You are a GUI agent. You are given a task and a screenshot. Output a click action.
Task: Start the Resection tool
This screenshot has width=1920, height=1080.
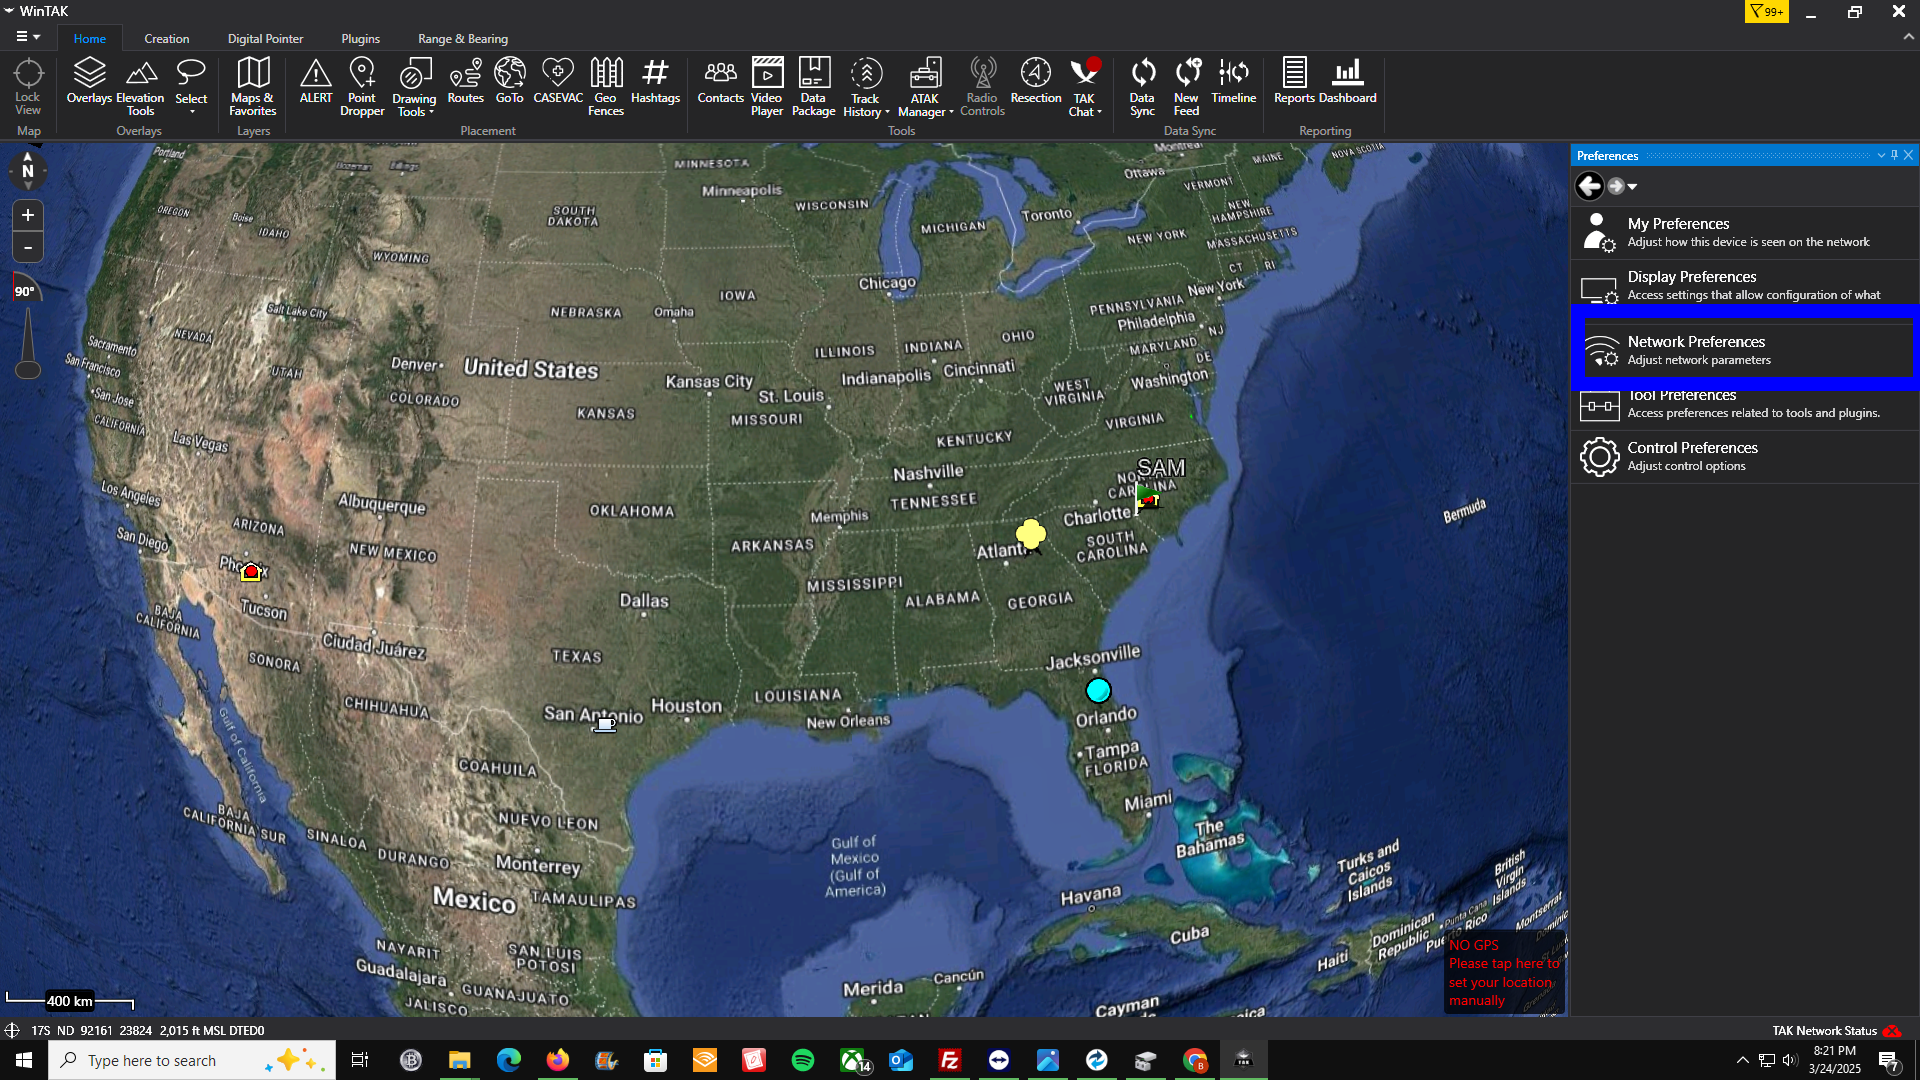tap(1036, 81)
